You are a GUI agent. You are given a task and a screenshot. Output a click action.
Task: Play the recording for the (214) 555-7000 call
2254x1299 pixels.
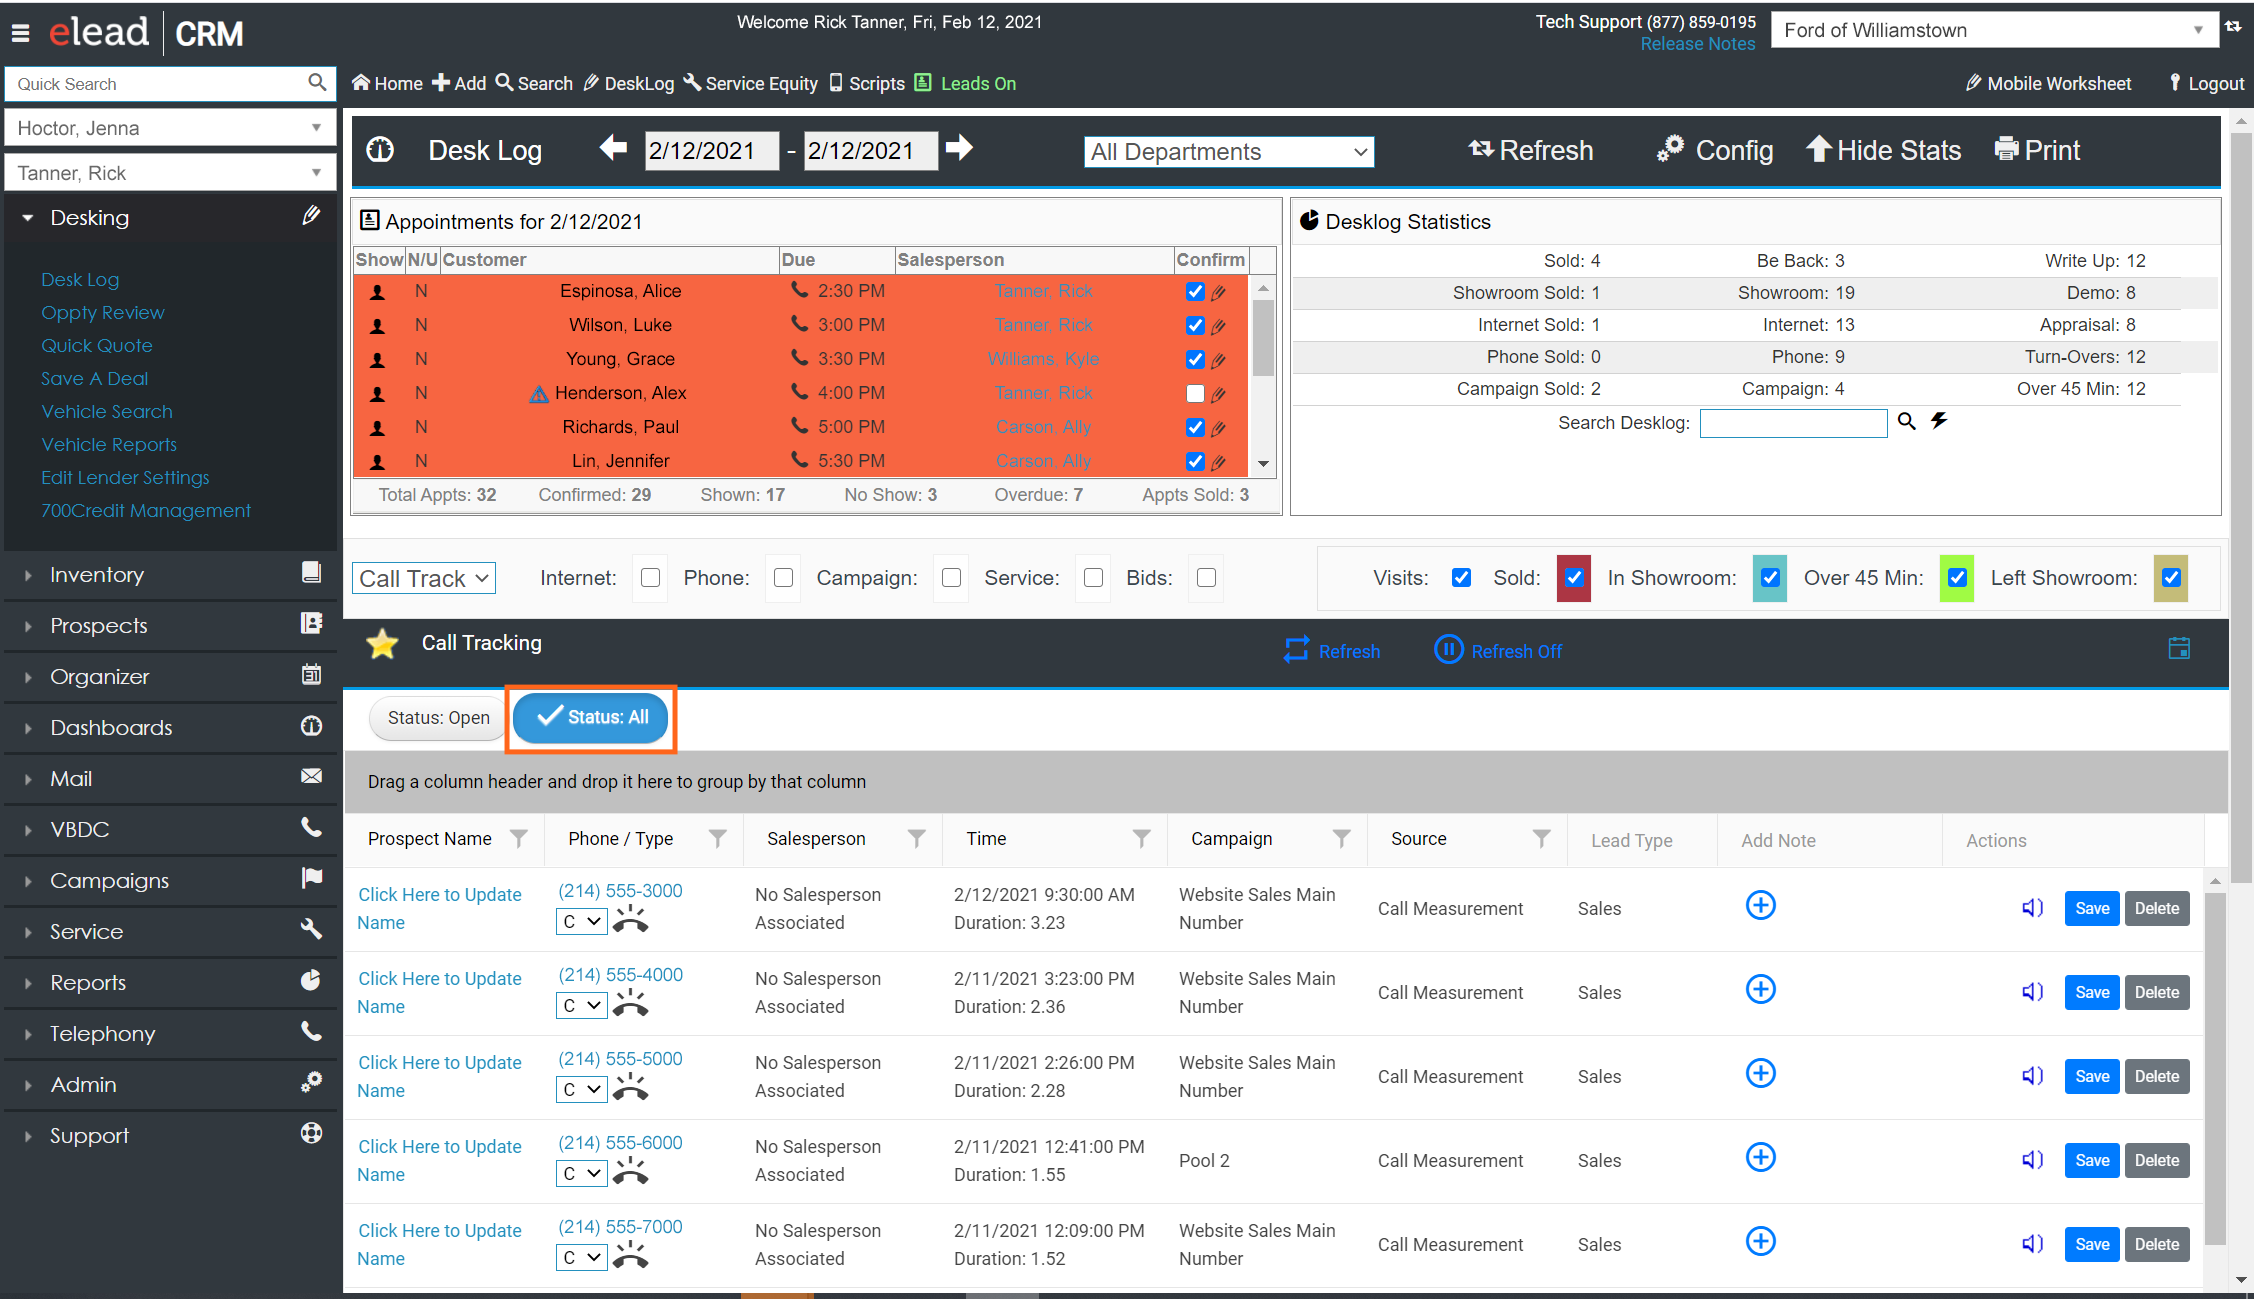[2032, 1244]
